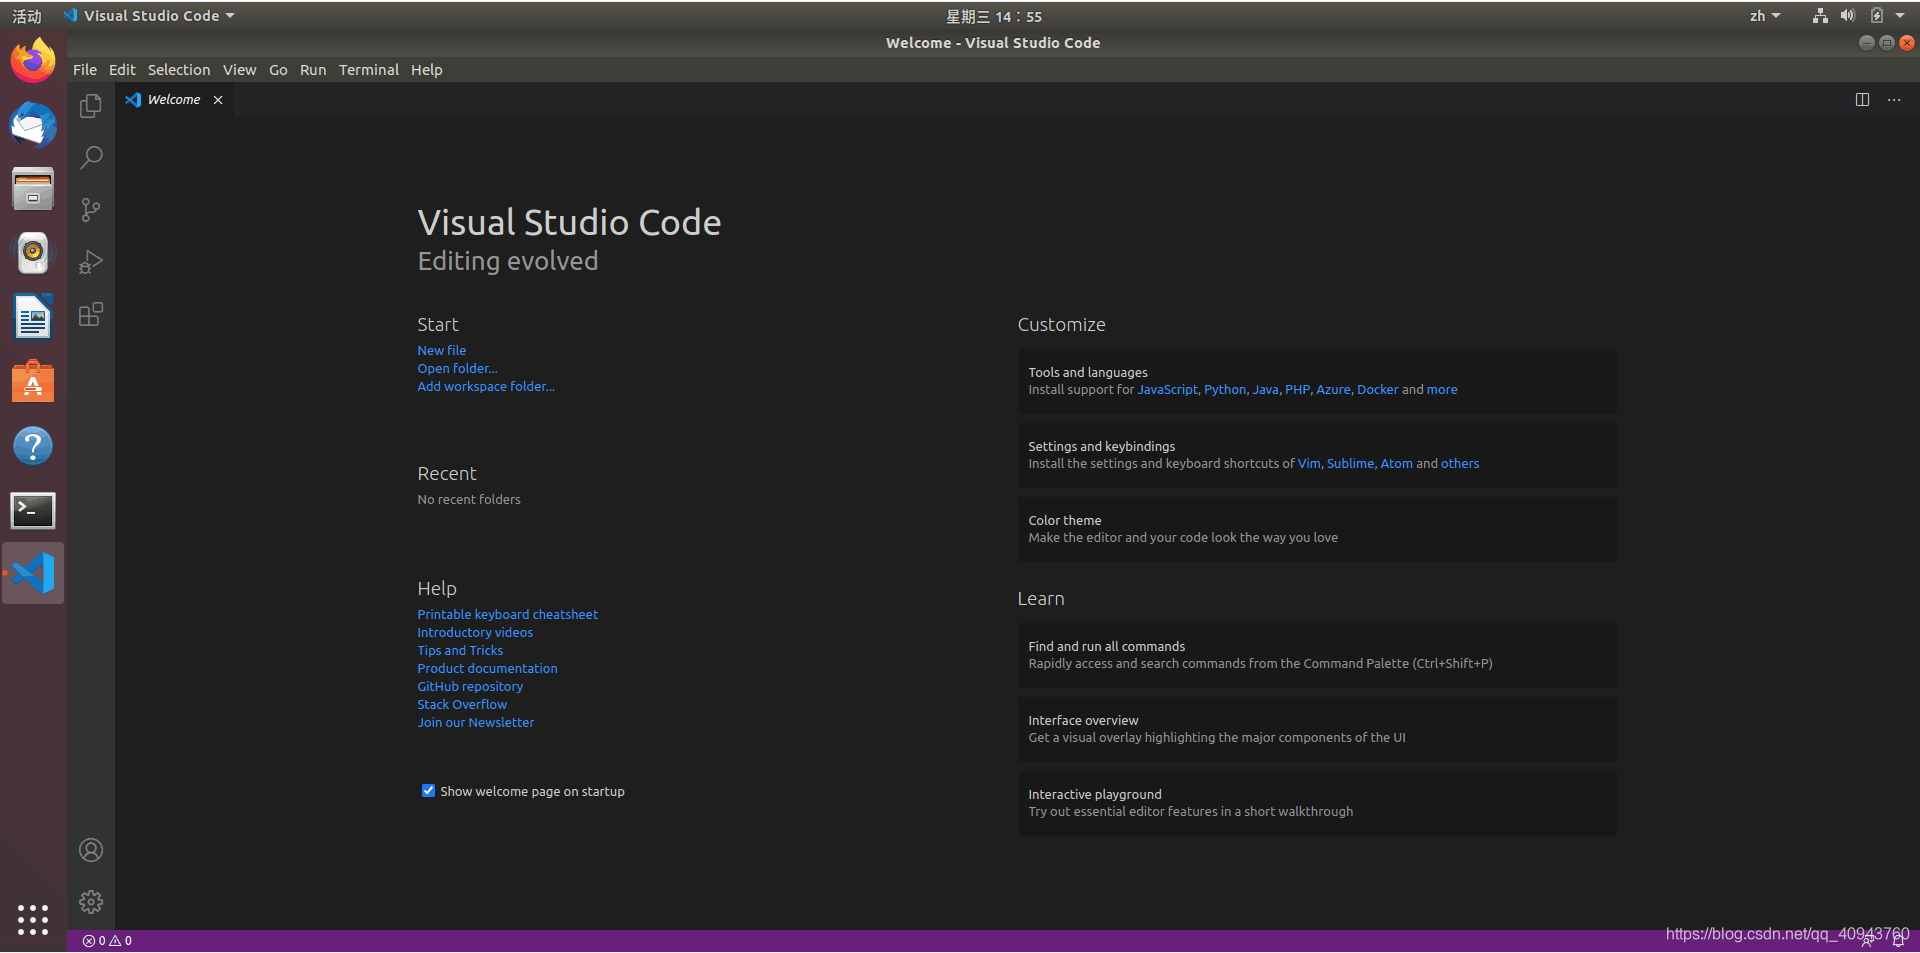Launch Firefox from the Ubuntu dock
Screen dimensions: 1920x953
[x=33, y=61]
